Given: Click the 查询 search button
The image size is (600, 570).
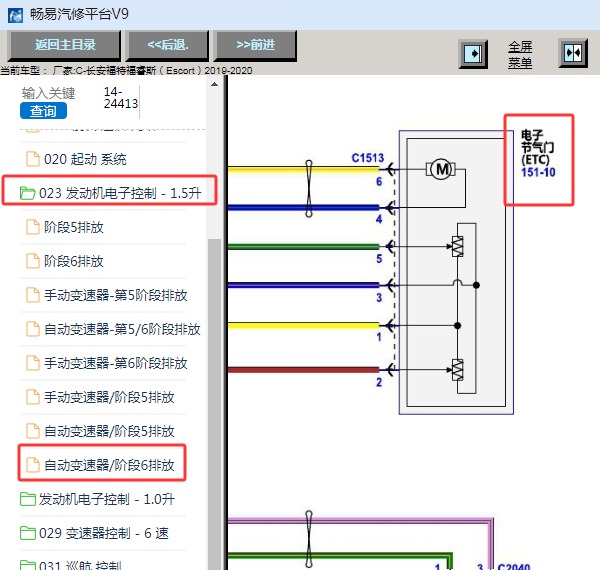Looking at the screenshot, I should click(x=43, y=111).
